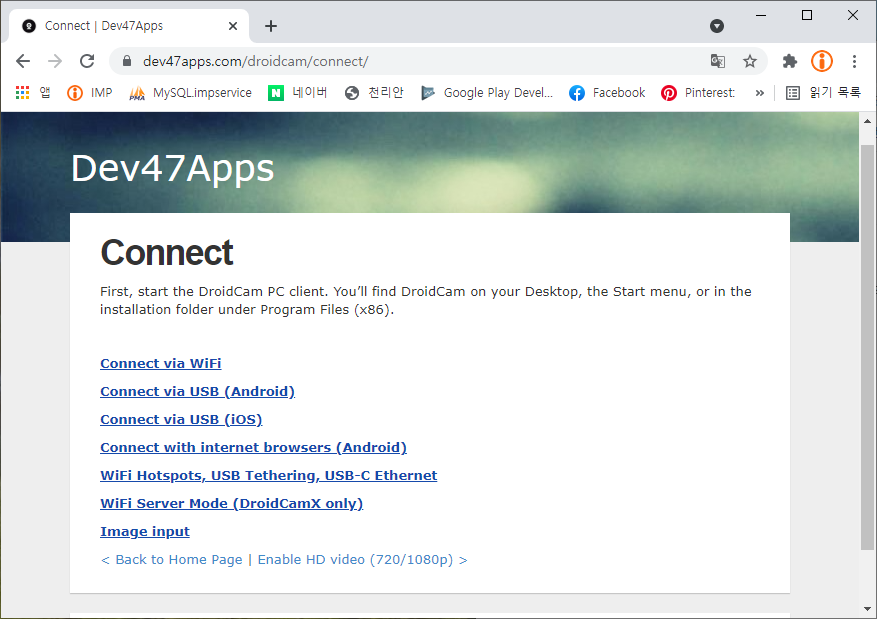Open Connect via WiFi link
The height and width of the screenshot is (619, 877).
(x=161, y=363)
